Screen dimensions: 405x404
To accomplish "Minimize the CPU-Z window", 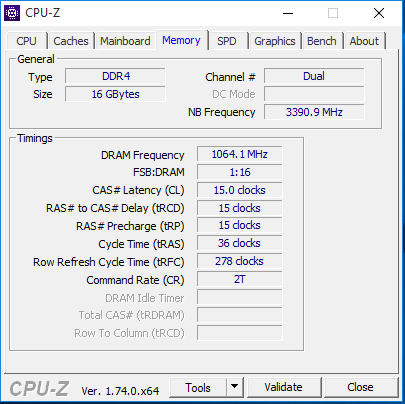I will pyautogui.click(x=288, y=13).
